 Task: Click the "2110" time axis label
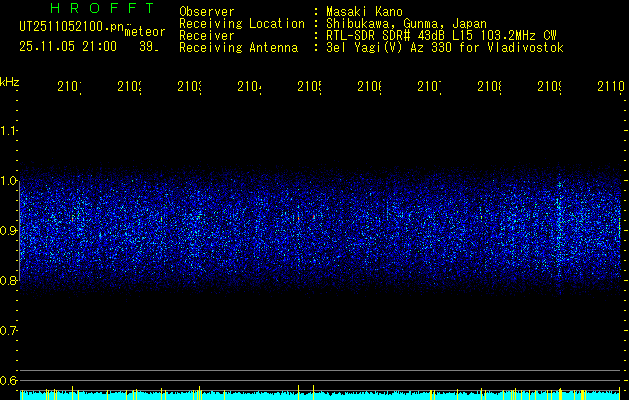pyautogui.click(x=611, y=86)
